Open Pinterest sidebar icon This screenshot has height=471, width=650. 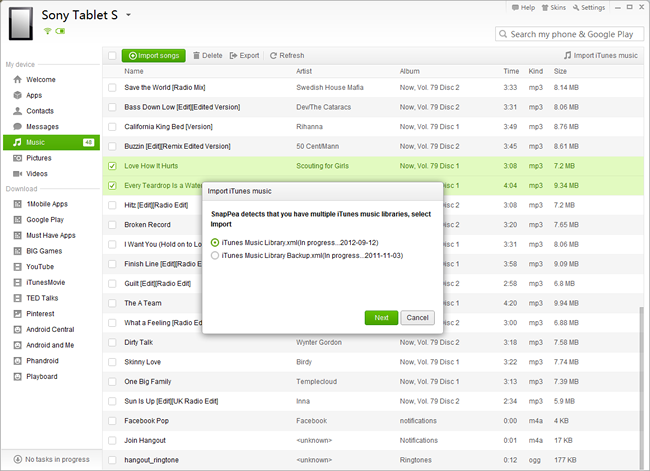pos(17,314)
